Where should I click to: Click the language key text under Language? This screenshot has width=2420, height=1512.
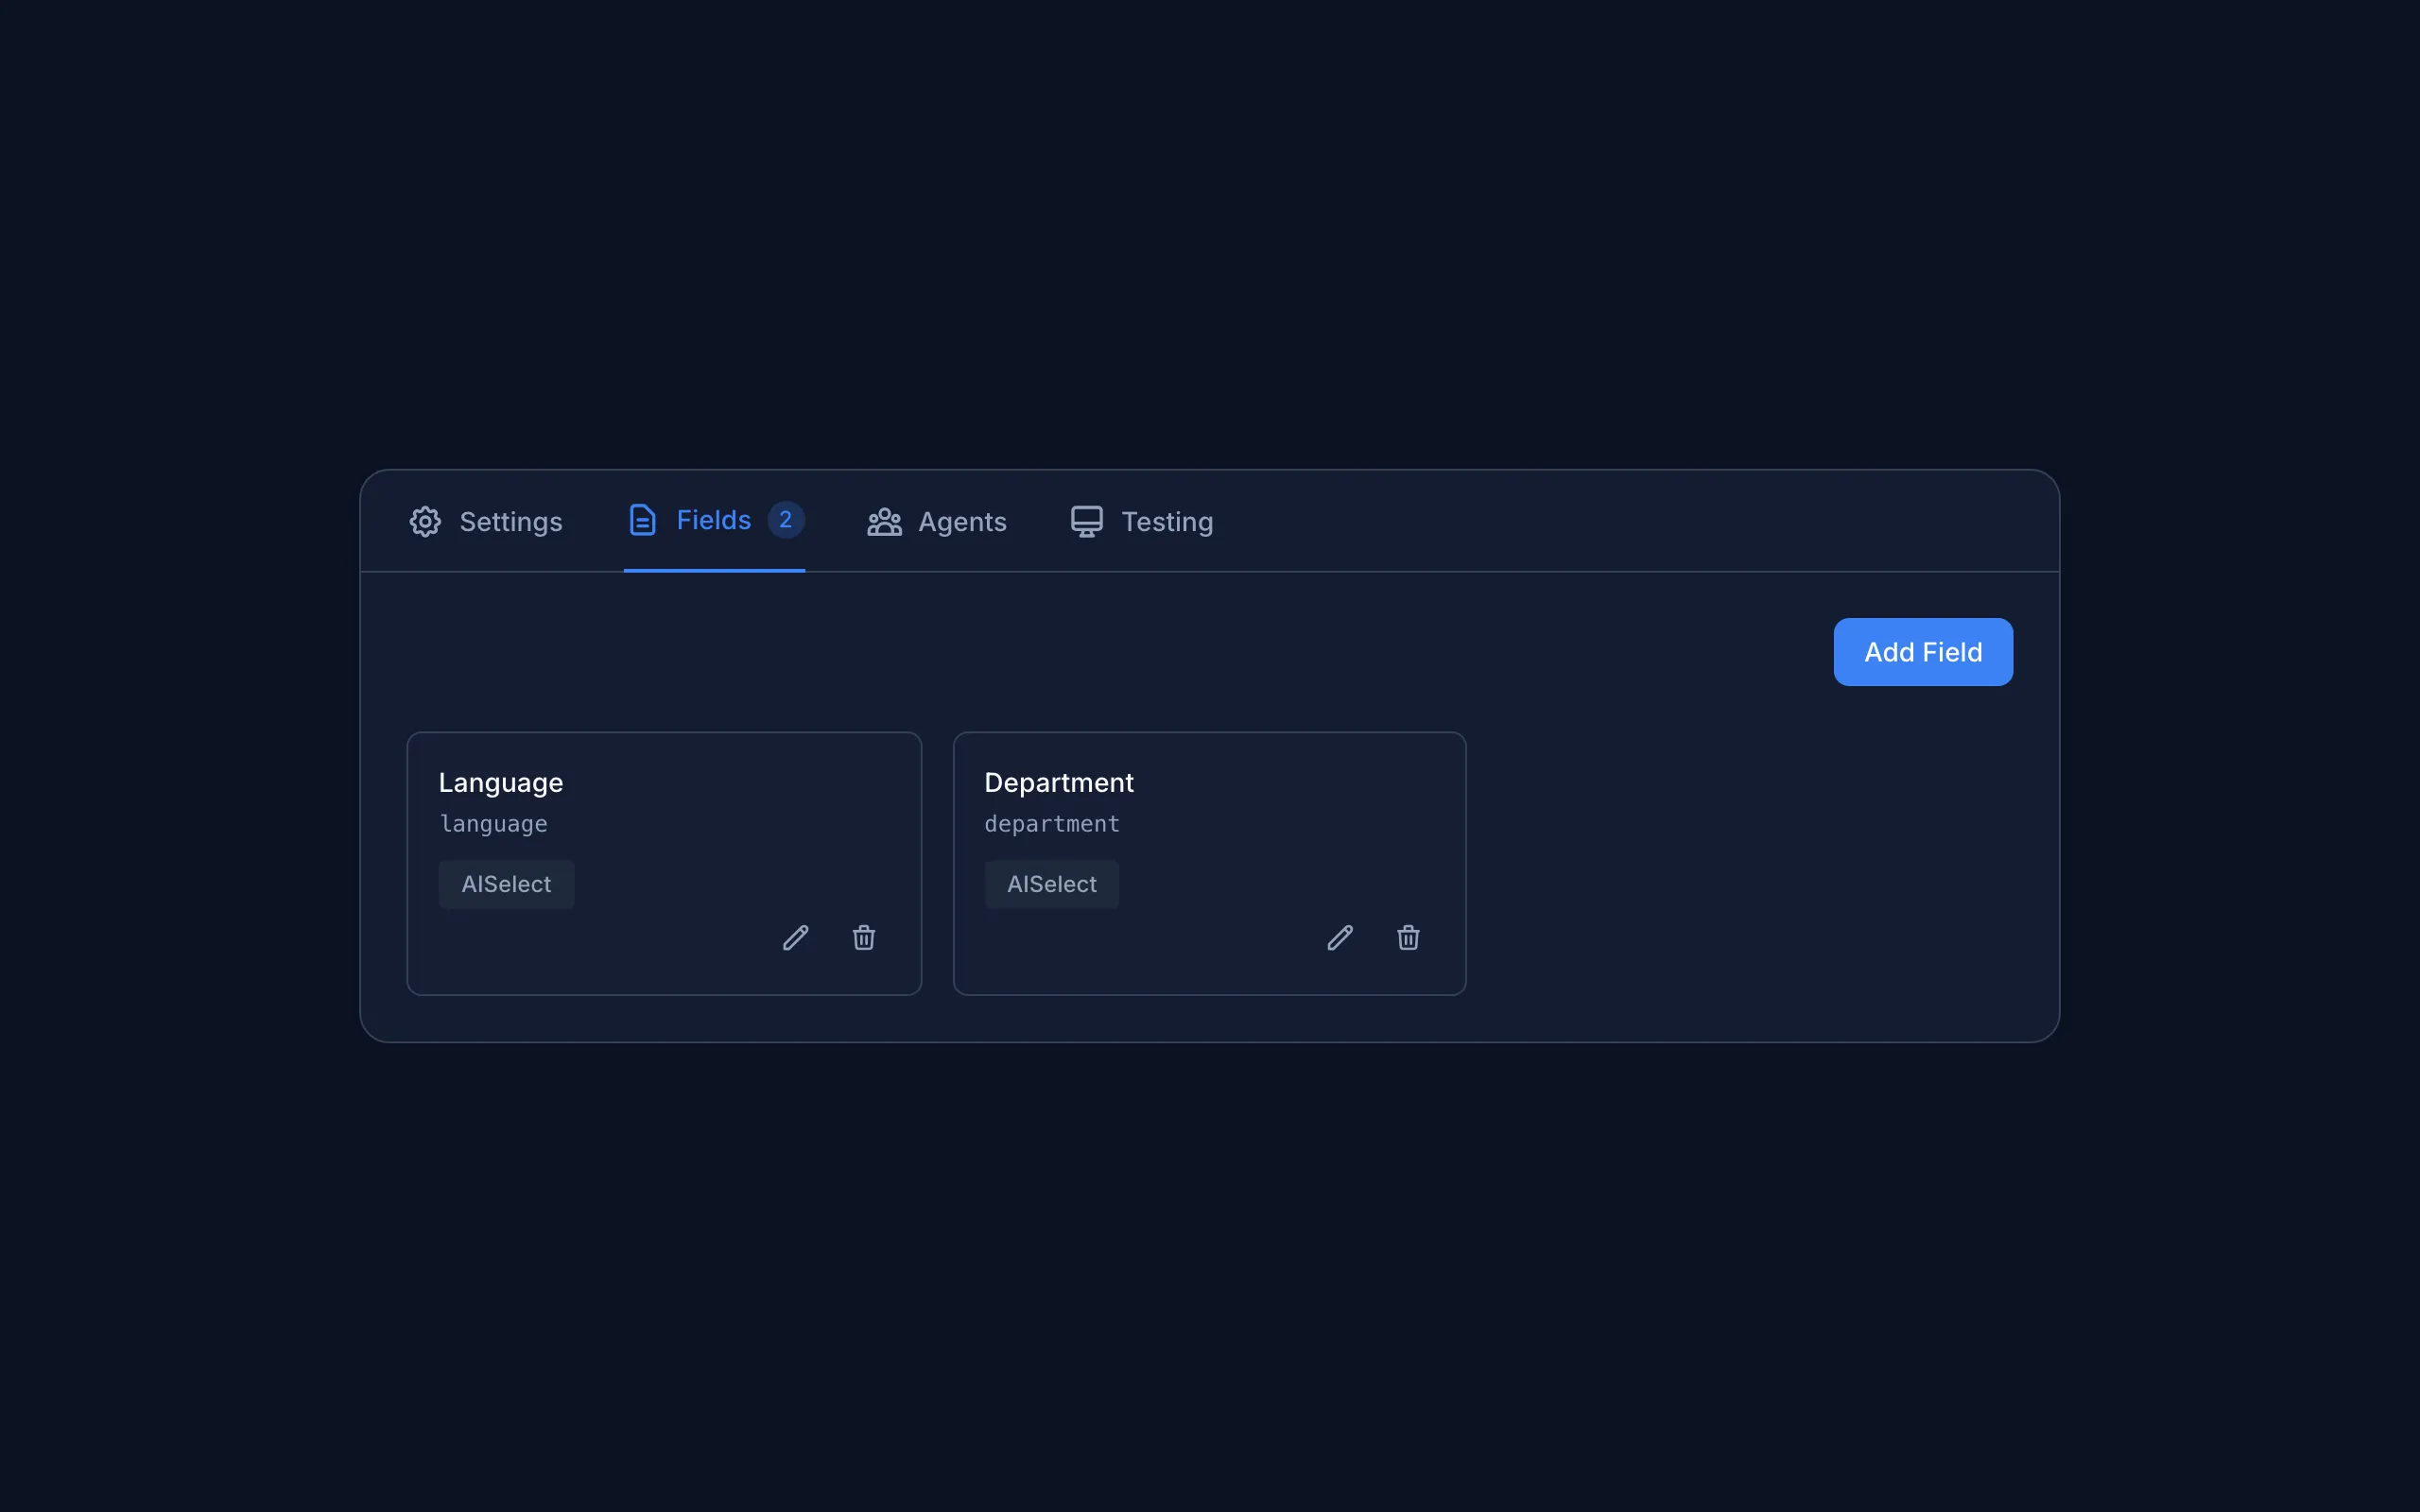493,823
